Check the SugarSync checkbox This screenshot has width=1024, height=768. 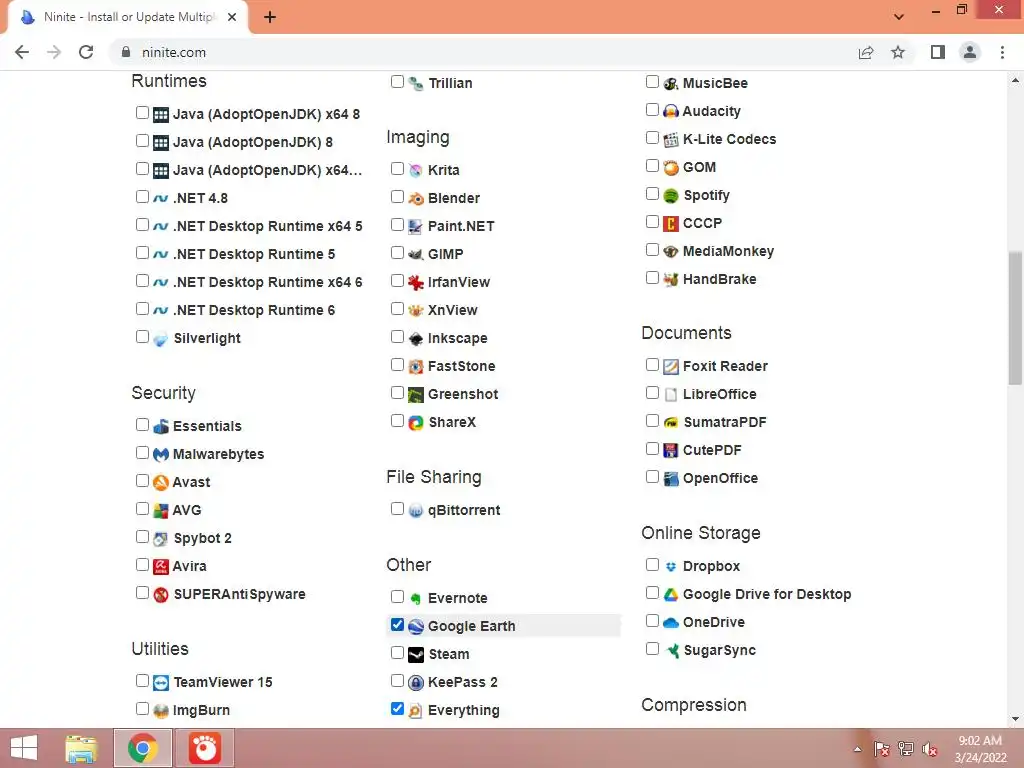tap(652, 648)
